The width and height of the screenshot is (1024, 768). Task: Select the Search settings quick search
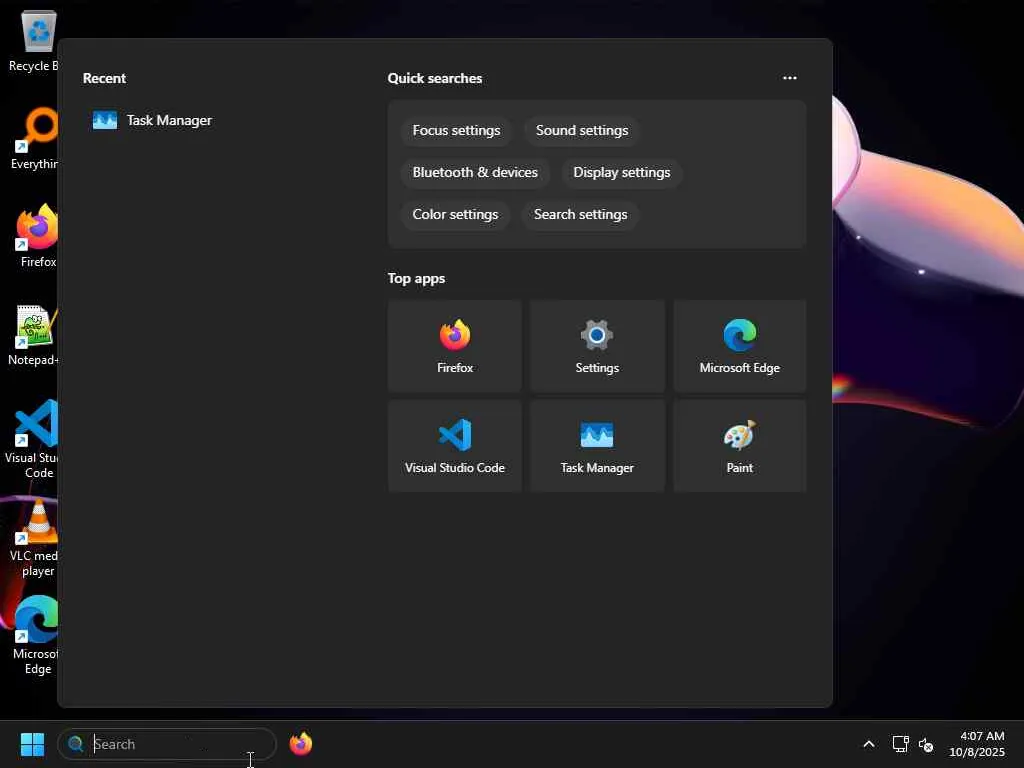coord(581,214)
